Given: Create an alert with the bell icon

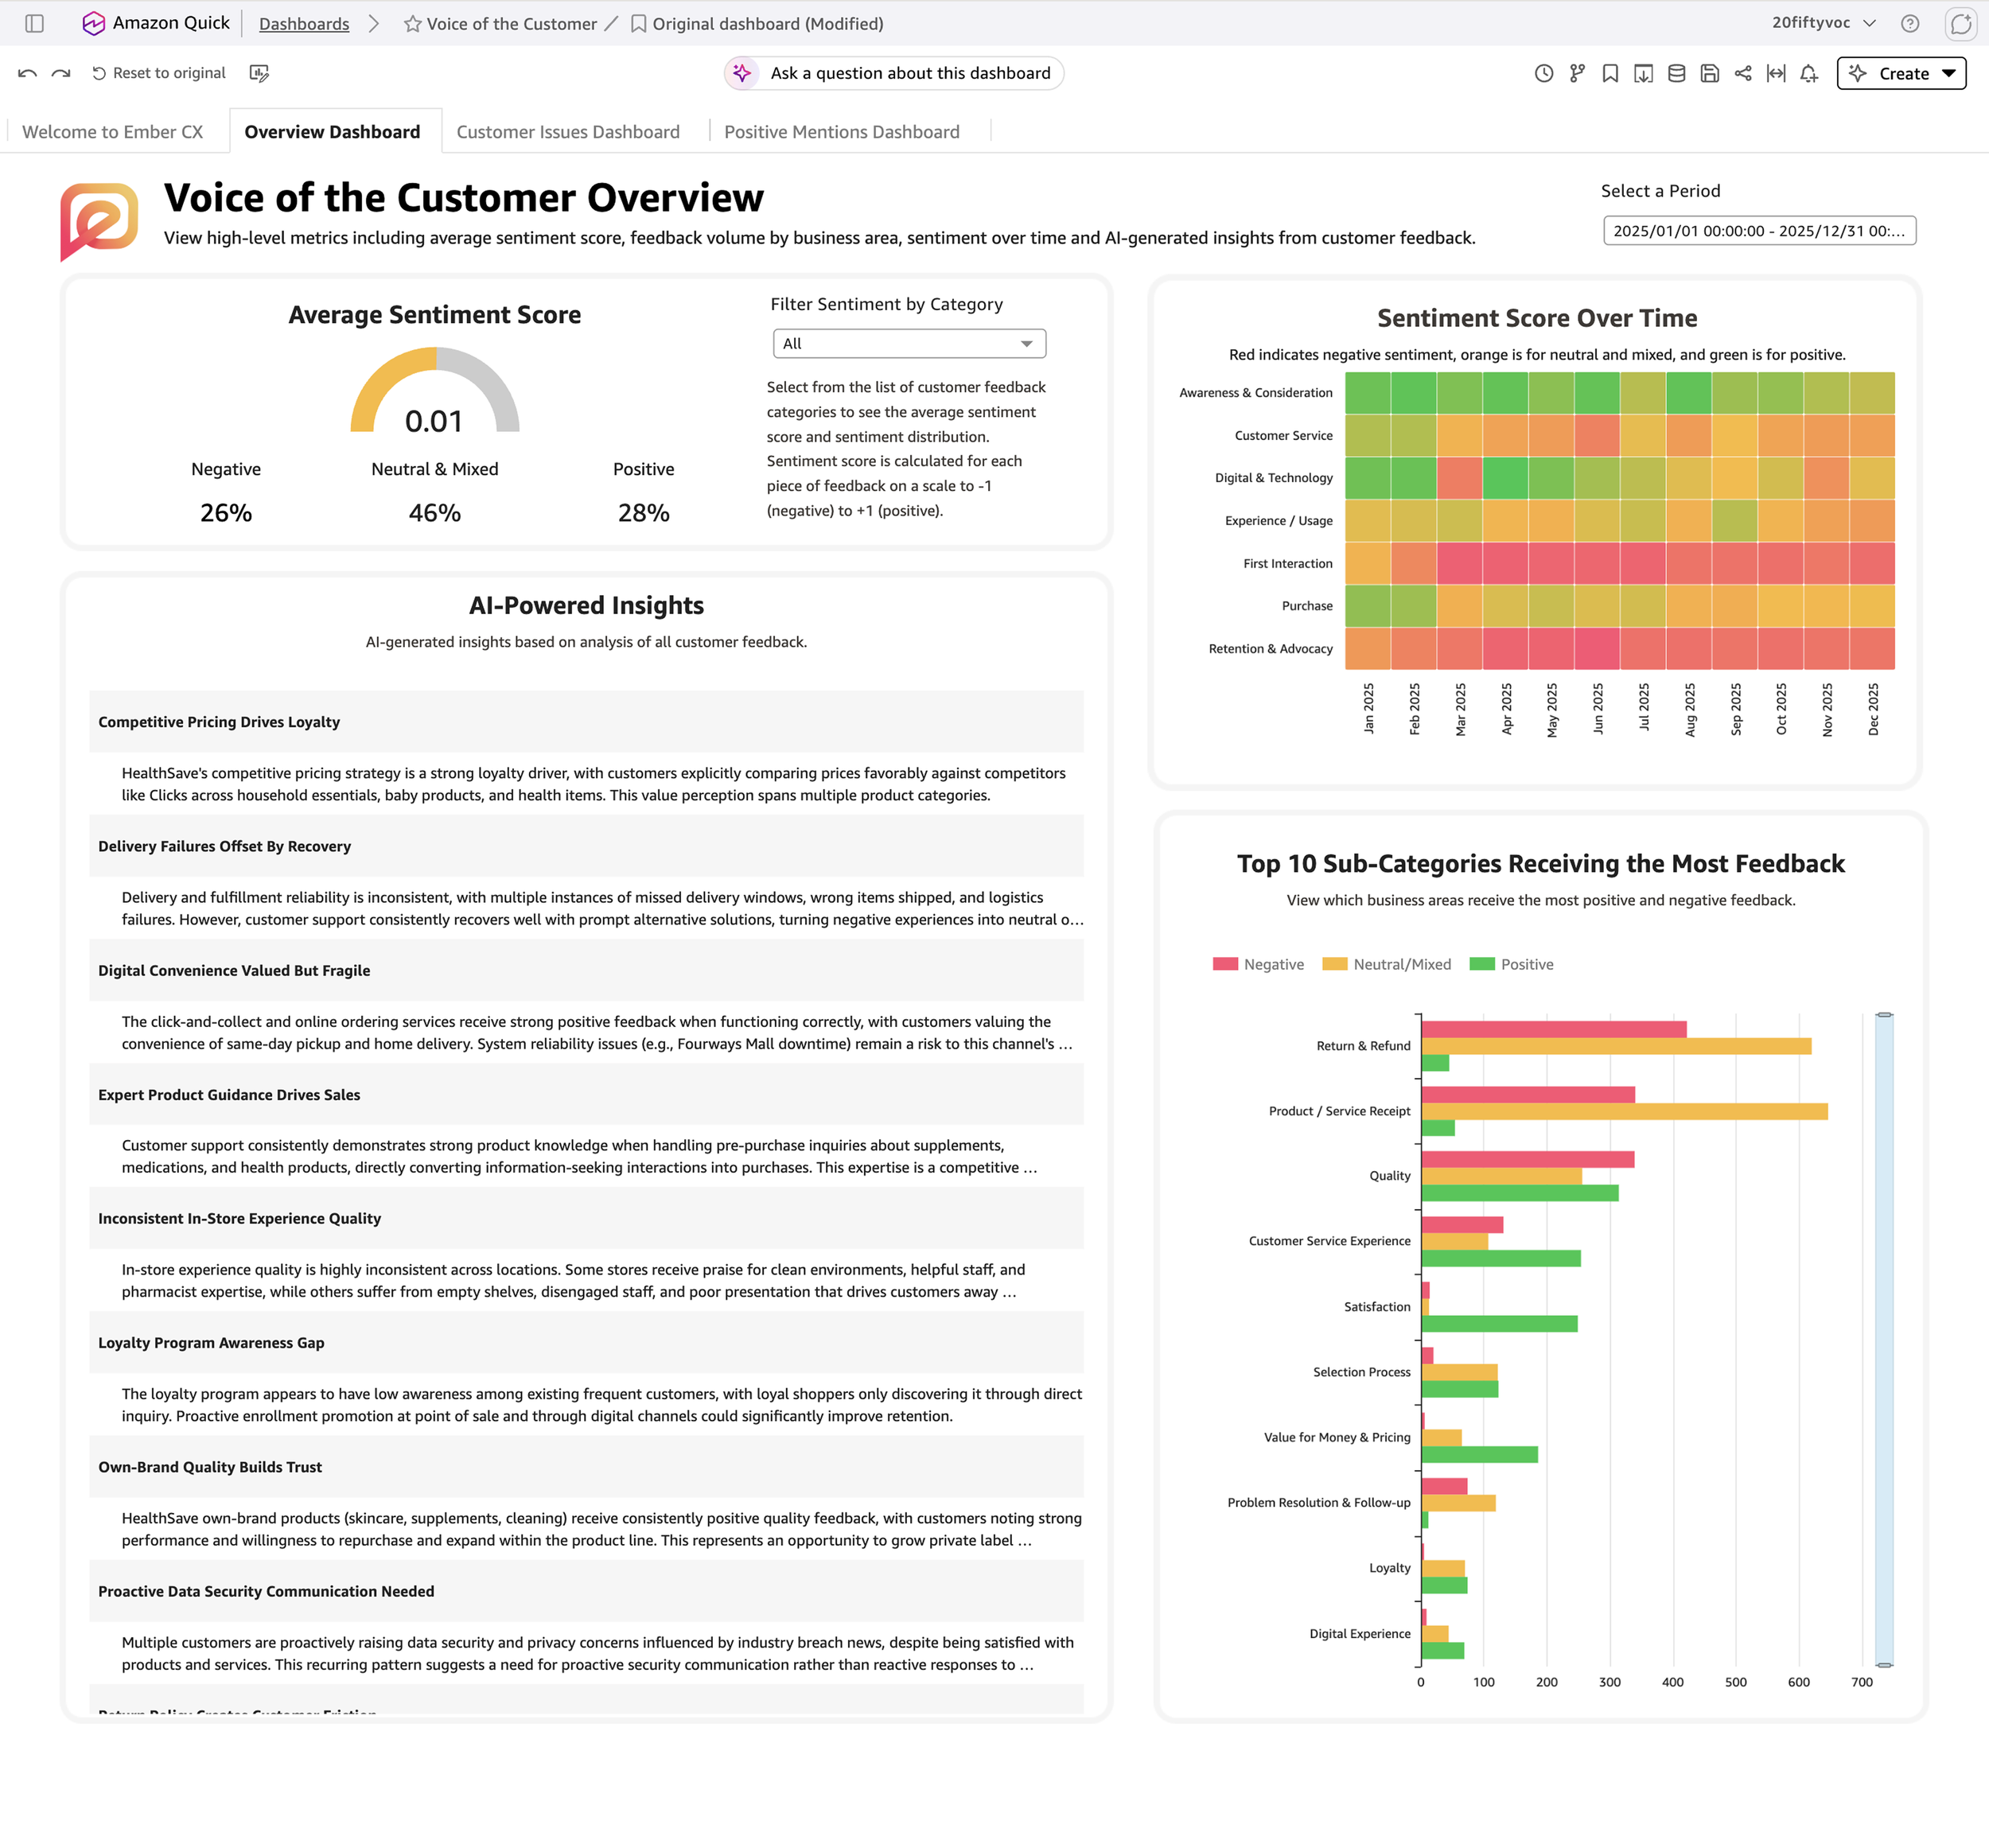Looking at the screenshot, I should (x=1809, y=73).
